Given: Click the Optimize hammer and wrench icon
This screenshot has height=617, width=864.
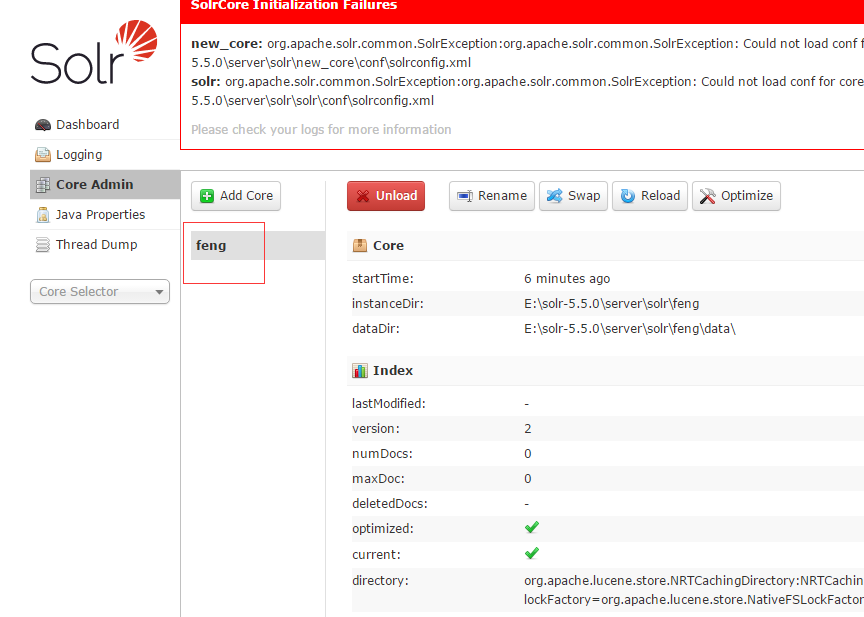Looking at the screenshot, I should point(708,196).
